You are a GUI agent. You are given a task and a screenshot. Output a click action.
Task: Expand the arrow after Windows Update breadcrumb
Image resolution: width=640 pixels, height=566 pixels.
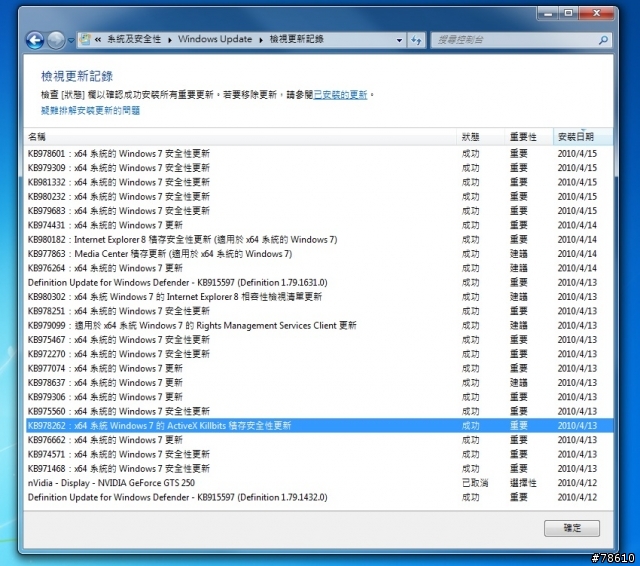coord(261,40)
